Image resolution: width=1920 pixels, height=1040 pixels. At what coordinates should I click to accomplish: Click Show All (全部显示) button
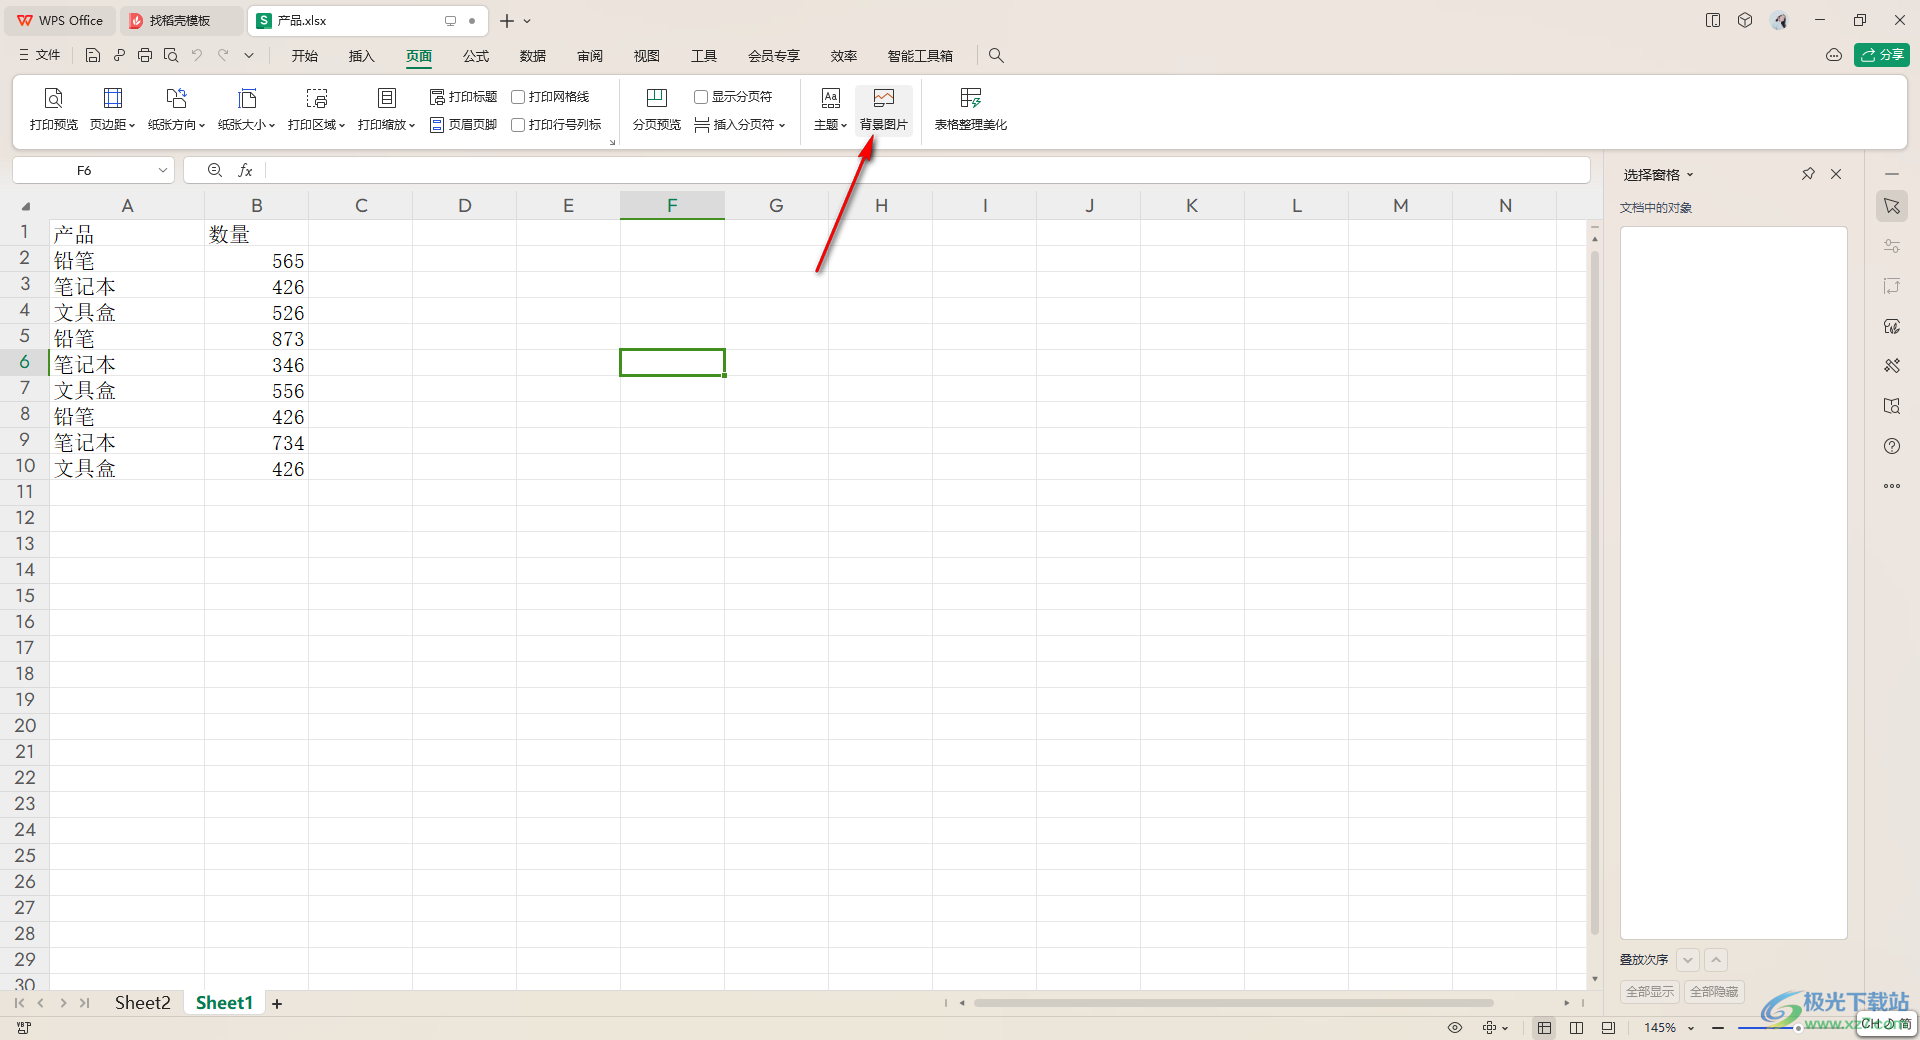[1649, 992]
